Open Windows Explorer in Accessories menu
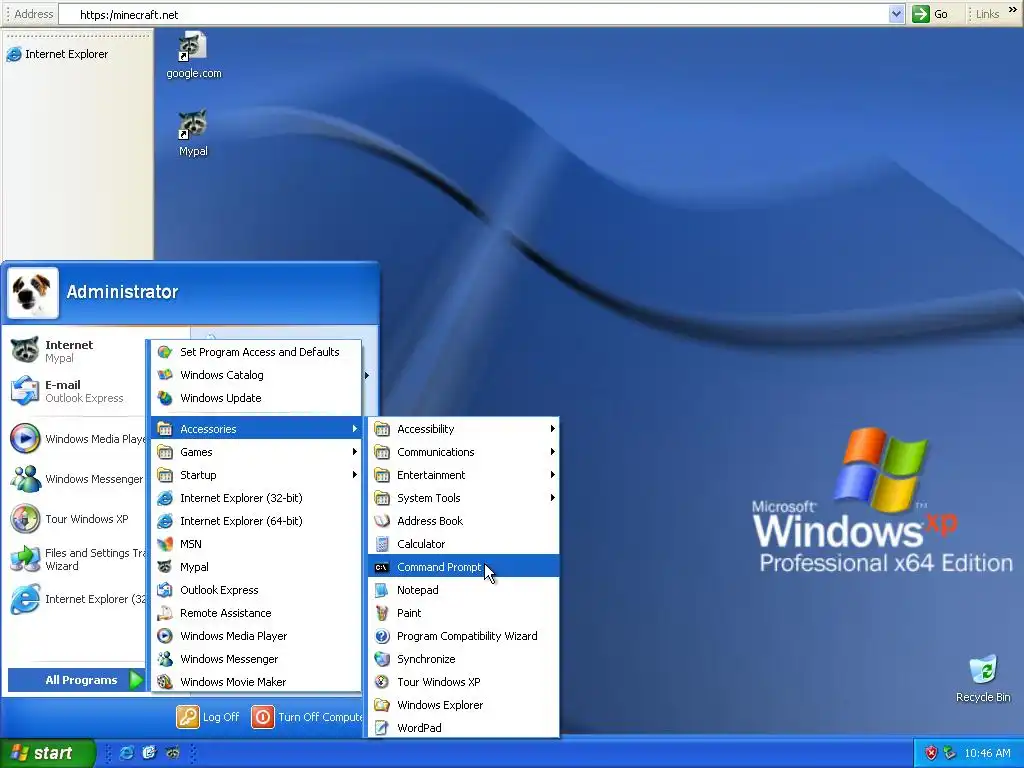Screen dimensions: 1024x768 click(464, 705)
